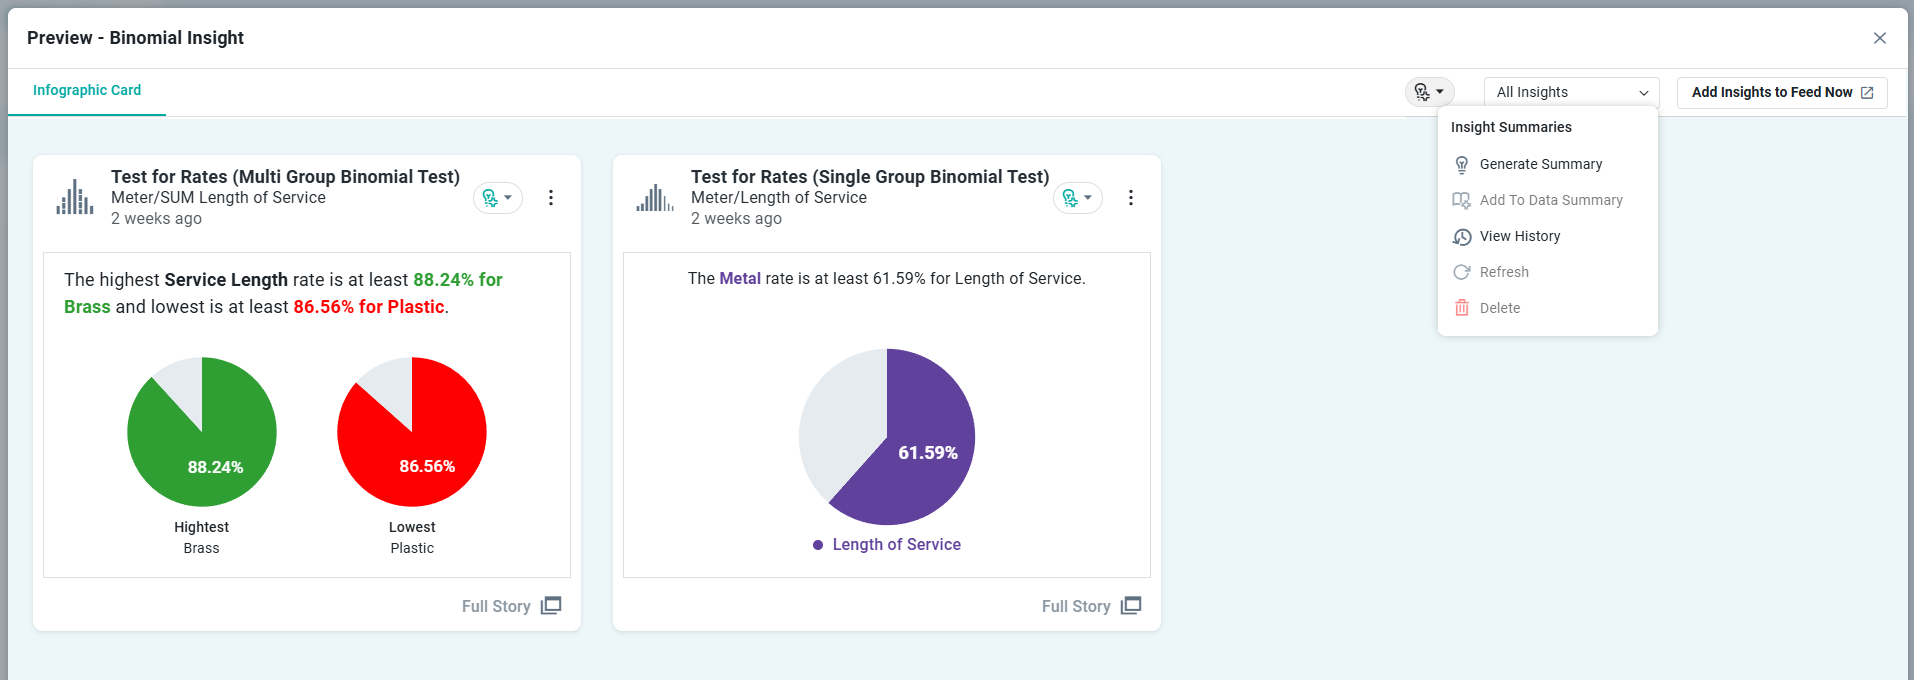Viewport: 1914px width, 680px height.
Task: Open Full Story for Multi Group test
Action: coord(511,606)
